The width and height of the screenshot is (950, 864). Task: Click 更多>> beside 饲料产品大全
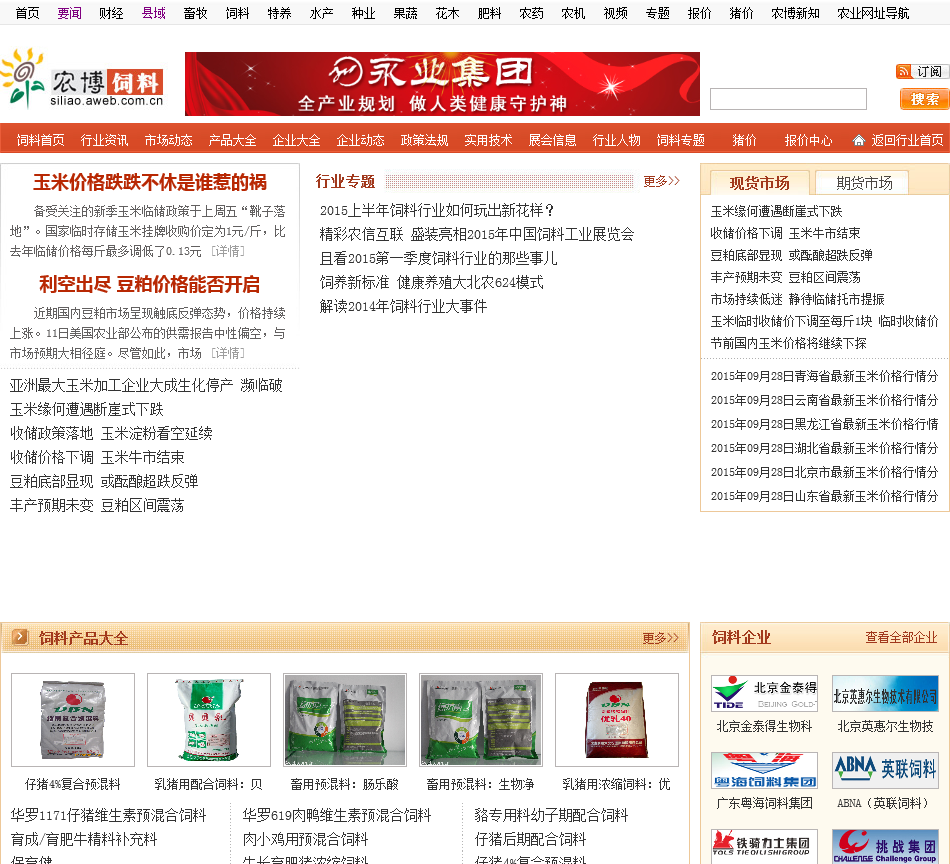(660, 637)
